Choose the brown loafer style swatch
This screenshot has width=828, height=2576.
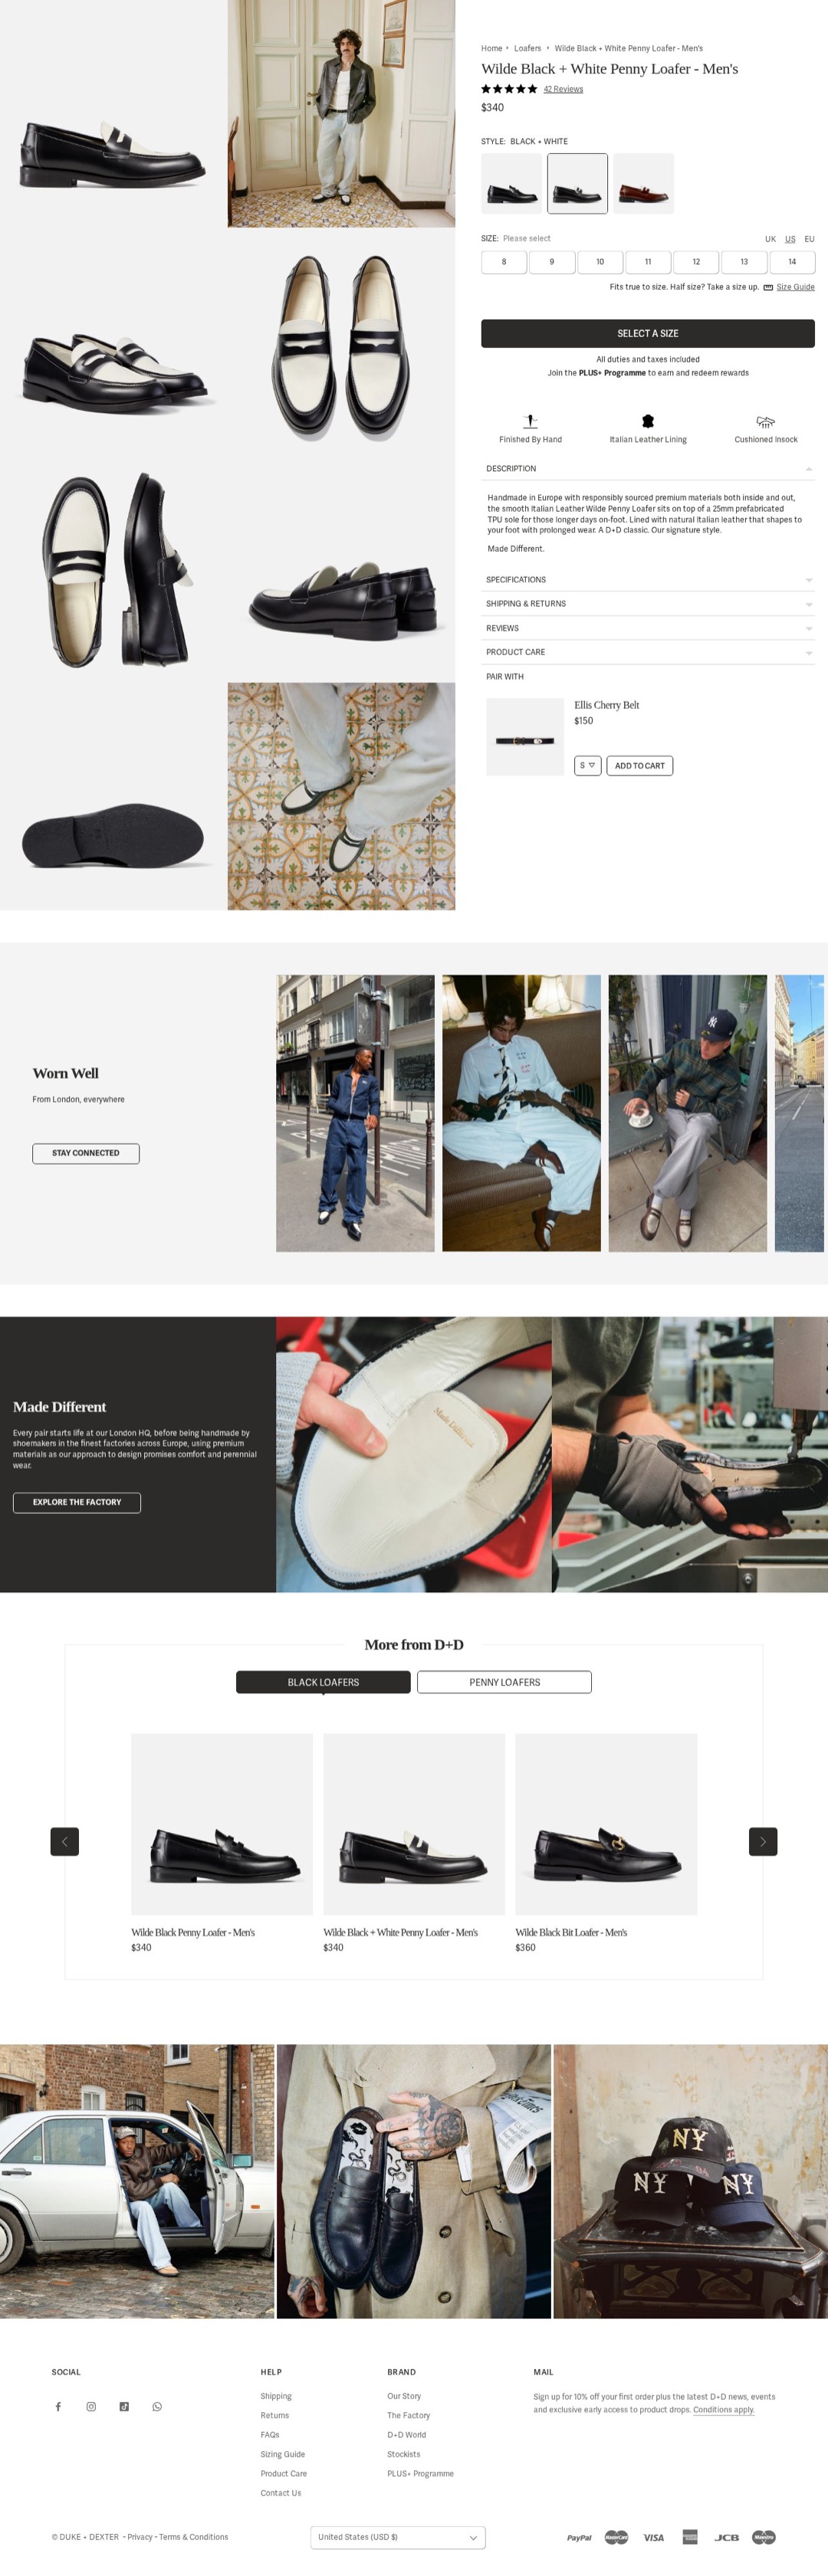[x=643, y=183]
